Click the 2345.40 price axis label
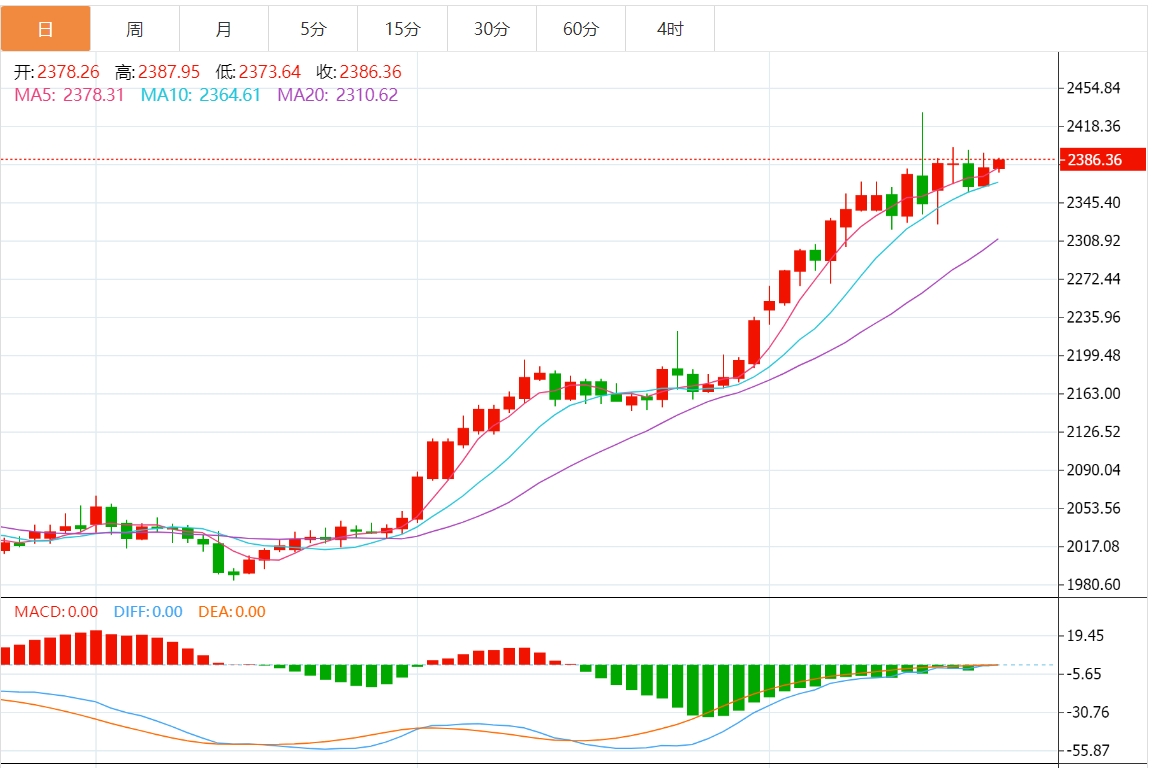This screenshot has width=1162, height=768. (x=1093, y=202)
